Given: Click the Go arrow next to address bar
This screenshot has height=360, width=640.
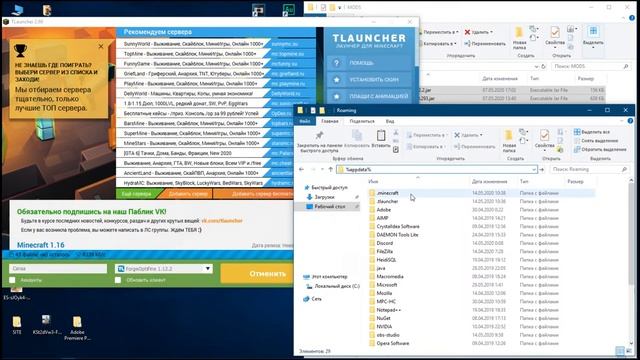Looking at the screenshot, I should 542,169.
